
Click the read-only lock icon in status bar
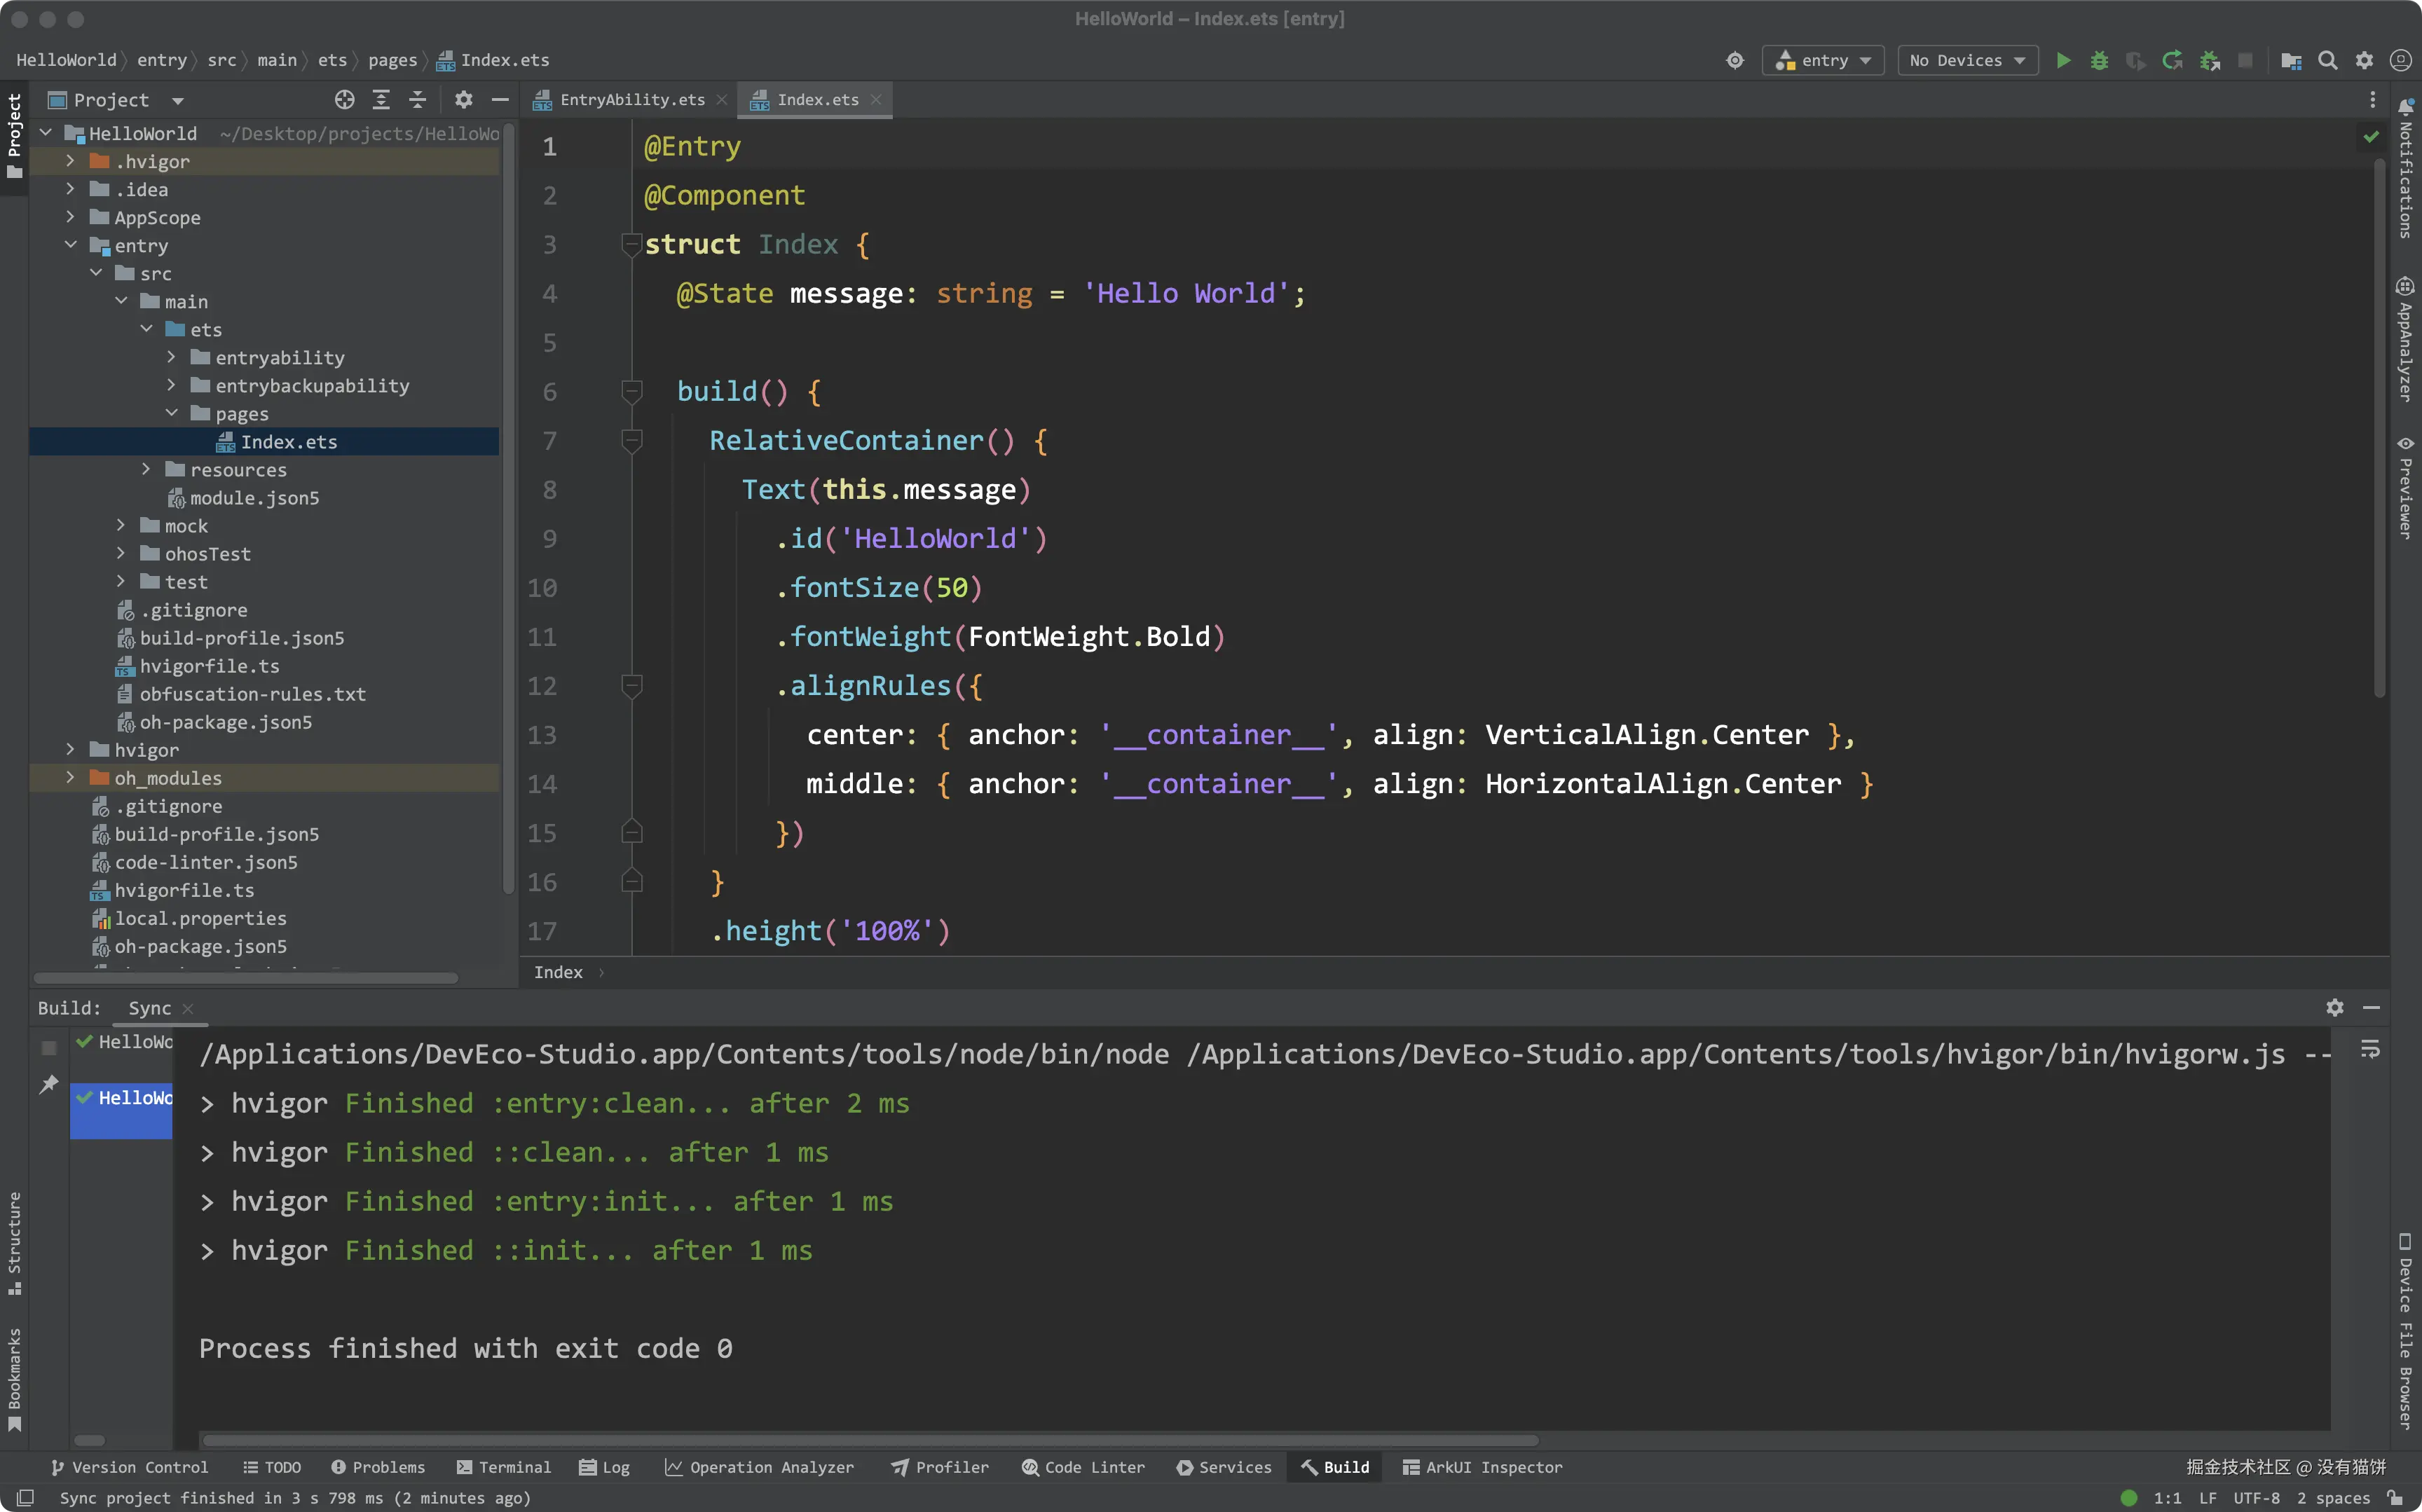coord(2395,1498)
